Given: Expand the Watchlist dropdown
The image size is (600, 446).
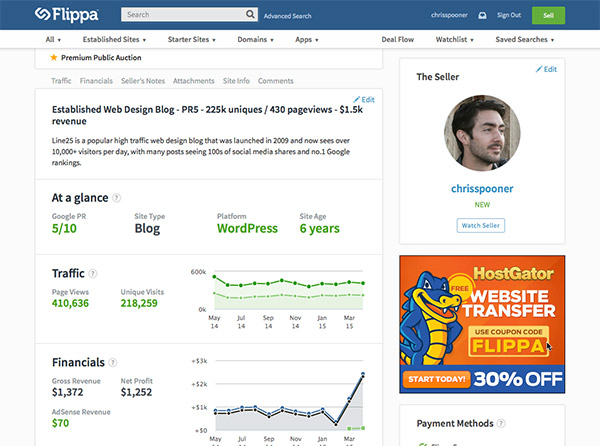Looking at the screenshot, I should pos(455,39).
